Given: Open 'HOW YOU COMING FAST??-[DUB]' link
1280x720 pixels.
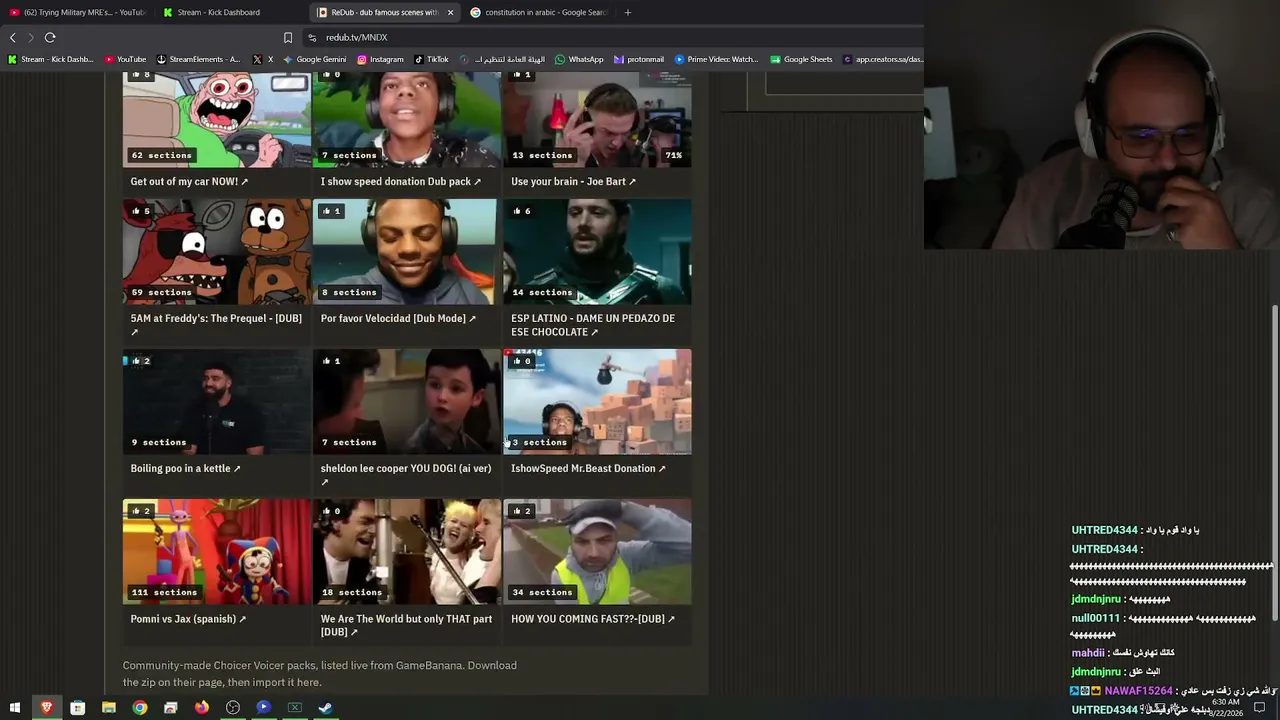Looking at the screenshot, I should tap(593, 619).
